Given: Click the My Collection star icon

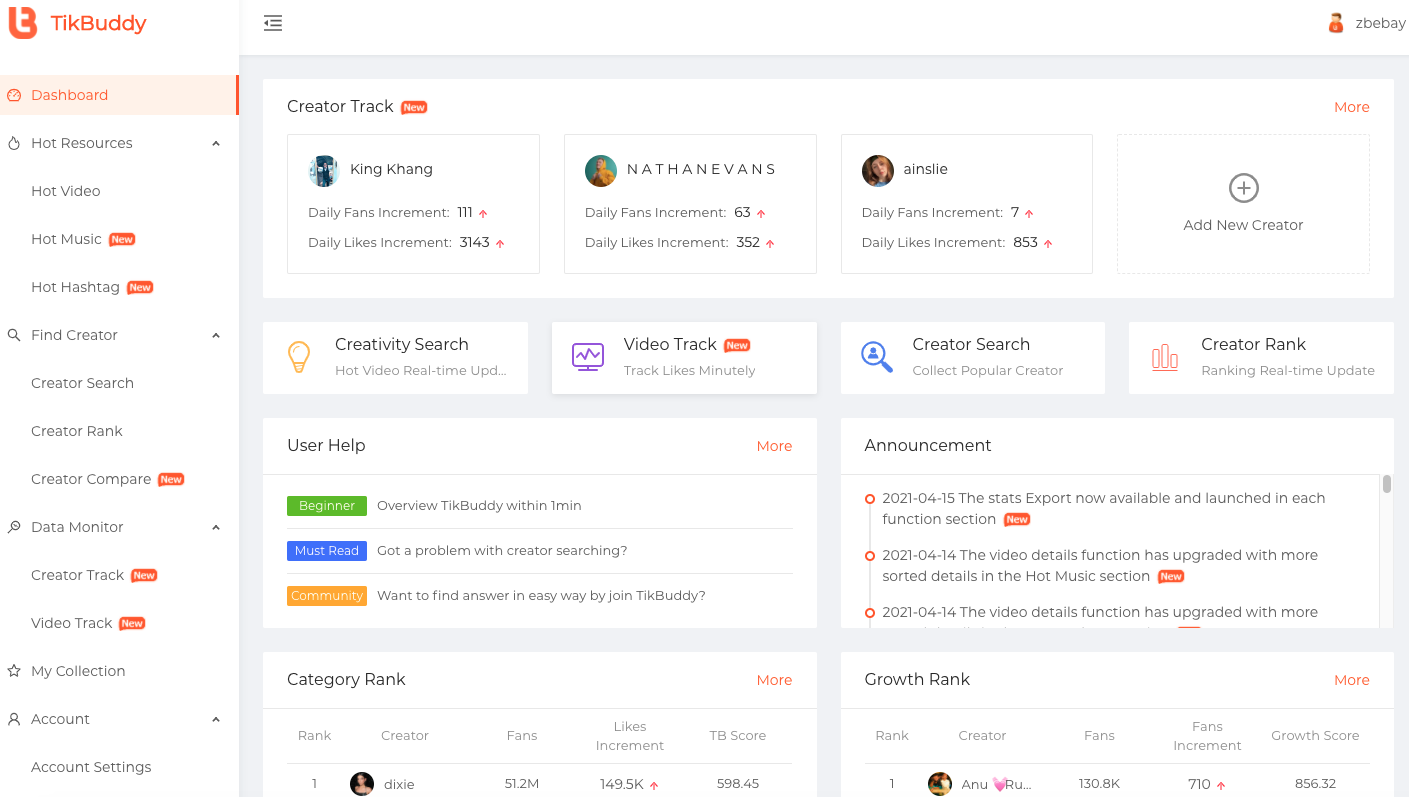Looking at the screenshot, I should pyautogui.click(x=14, y=671).
